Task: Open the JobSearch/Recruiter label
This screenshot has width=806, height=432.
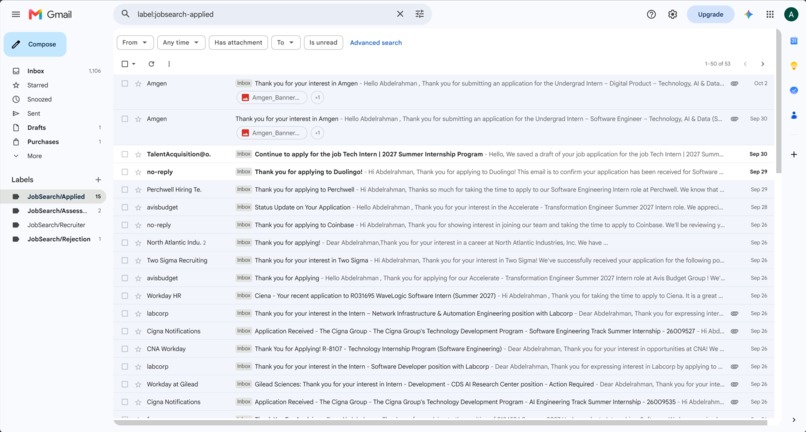Action: click(56, 225)
